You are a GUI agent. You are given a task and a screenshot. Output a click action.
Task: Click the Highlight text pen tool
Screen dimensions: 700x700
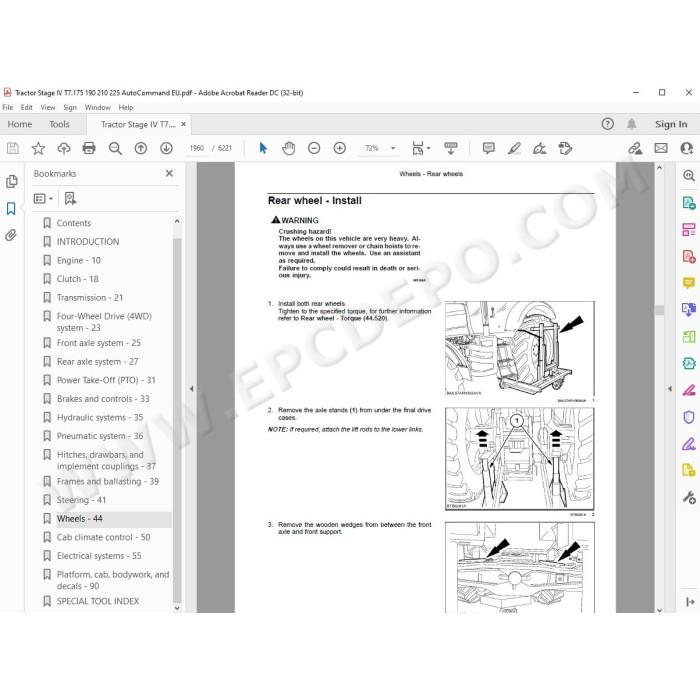[514, 148]
